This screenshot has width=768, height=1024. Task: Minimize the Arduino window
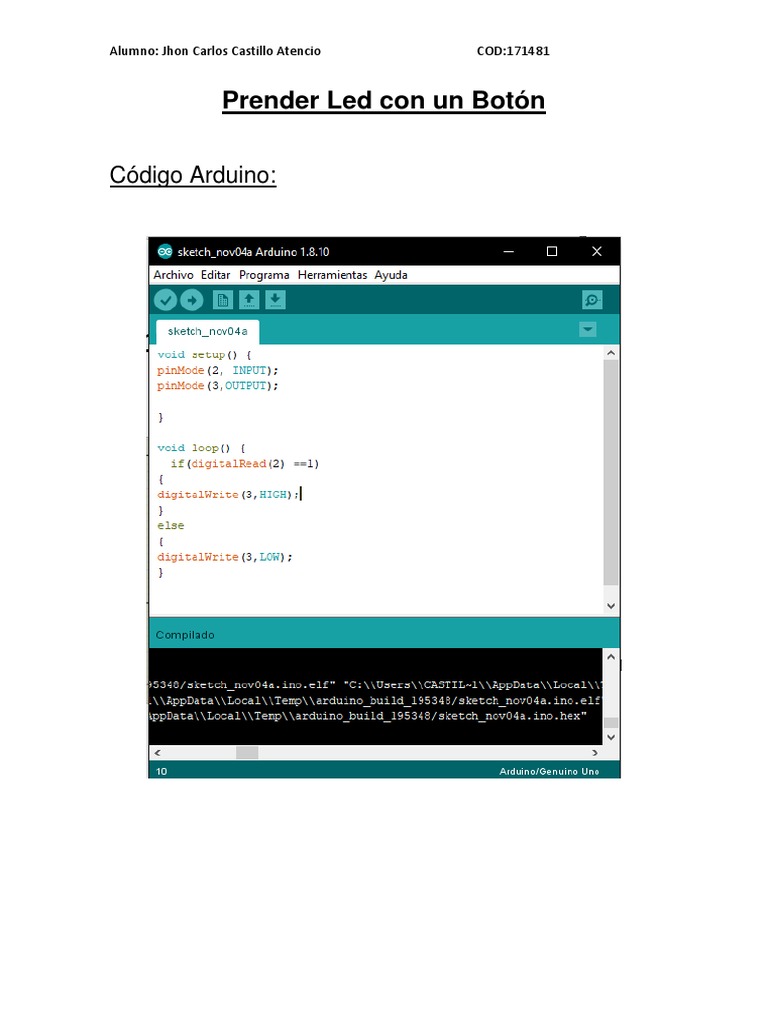509,251
